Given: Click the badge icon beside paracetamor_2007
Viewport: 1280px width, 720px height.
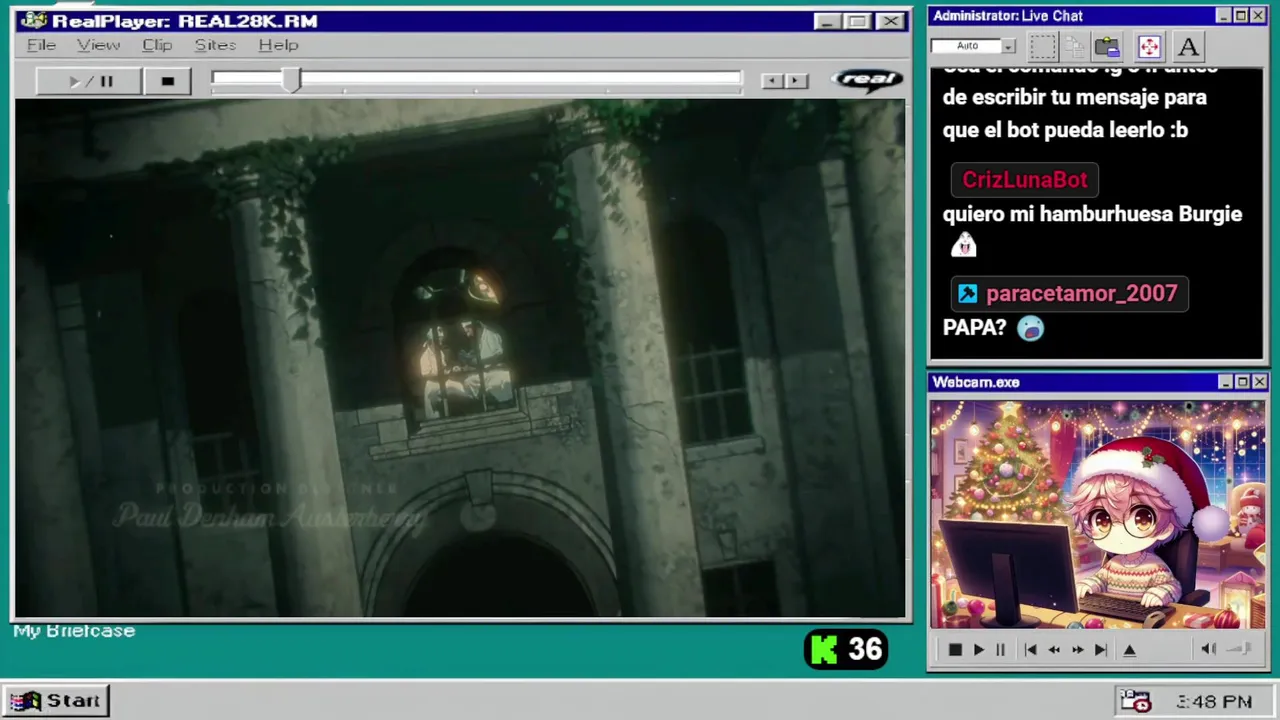Looking at the screenshot, I should (x=967, y=293).
